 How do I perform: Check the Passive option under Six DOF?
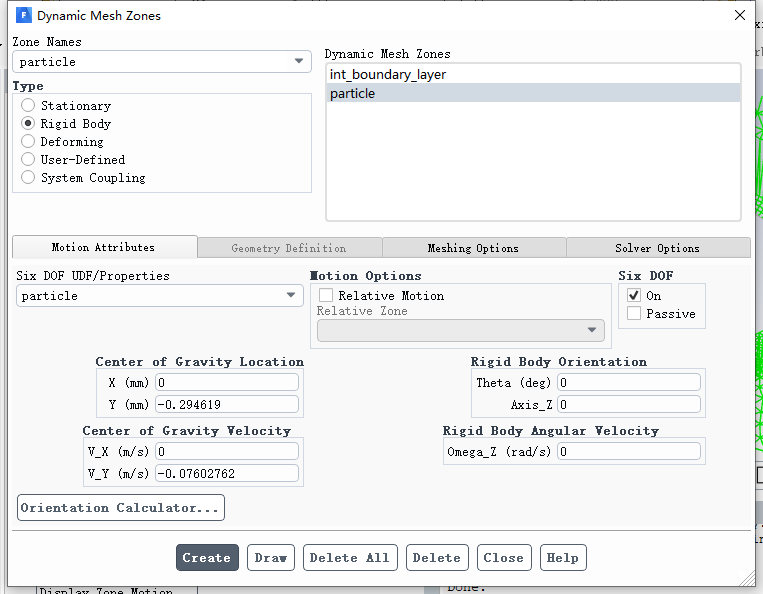click(x=634, y=314)
